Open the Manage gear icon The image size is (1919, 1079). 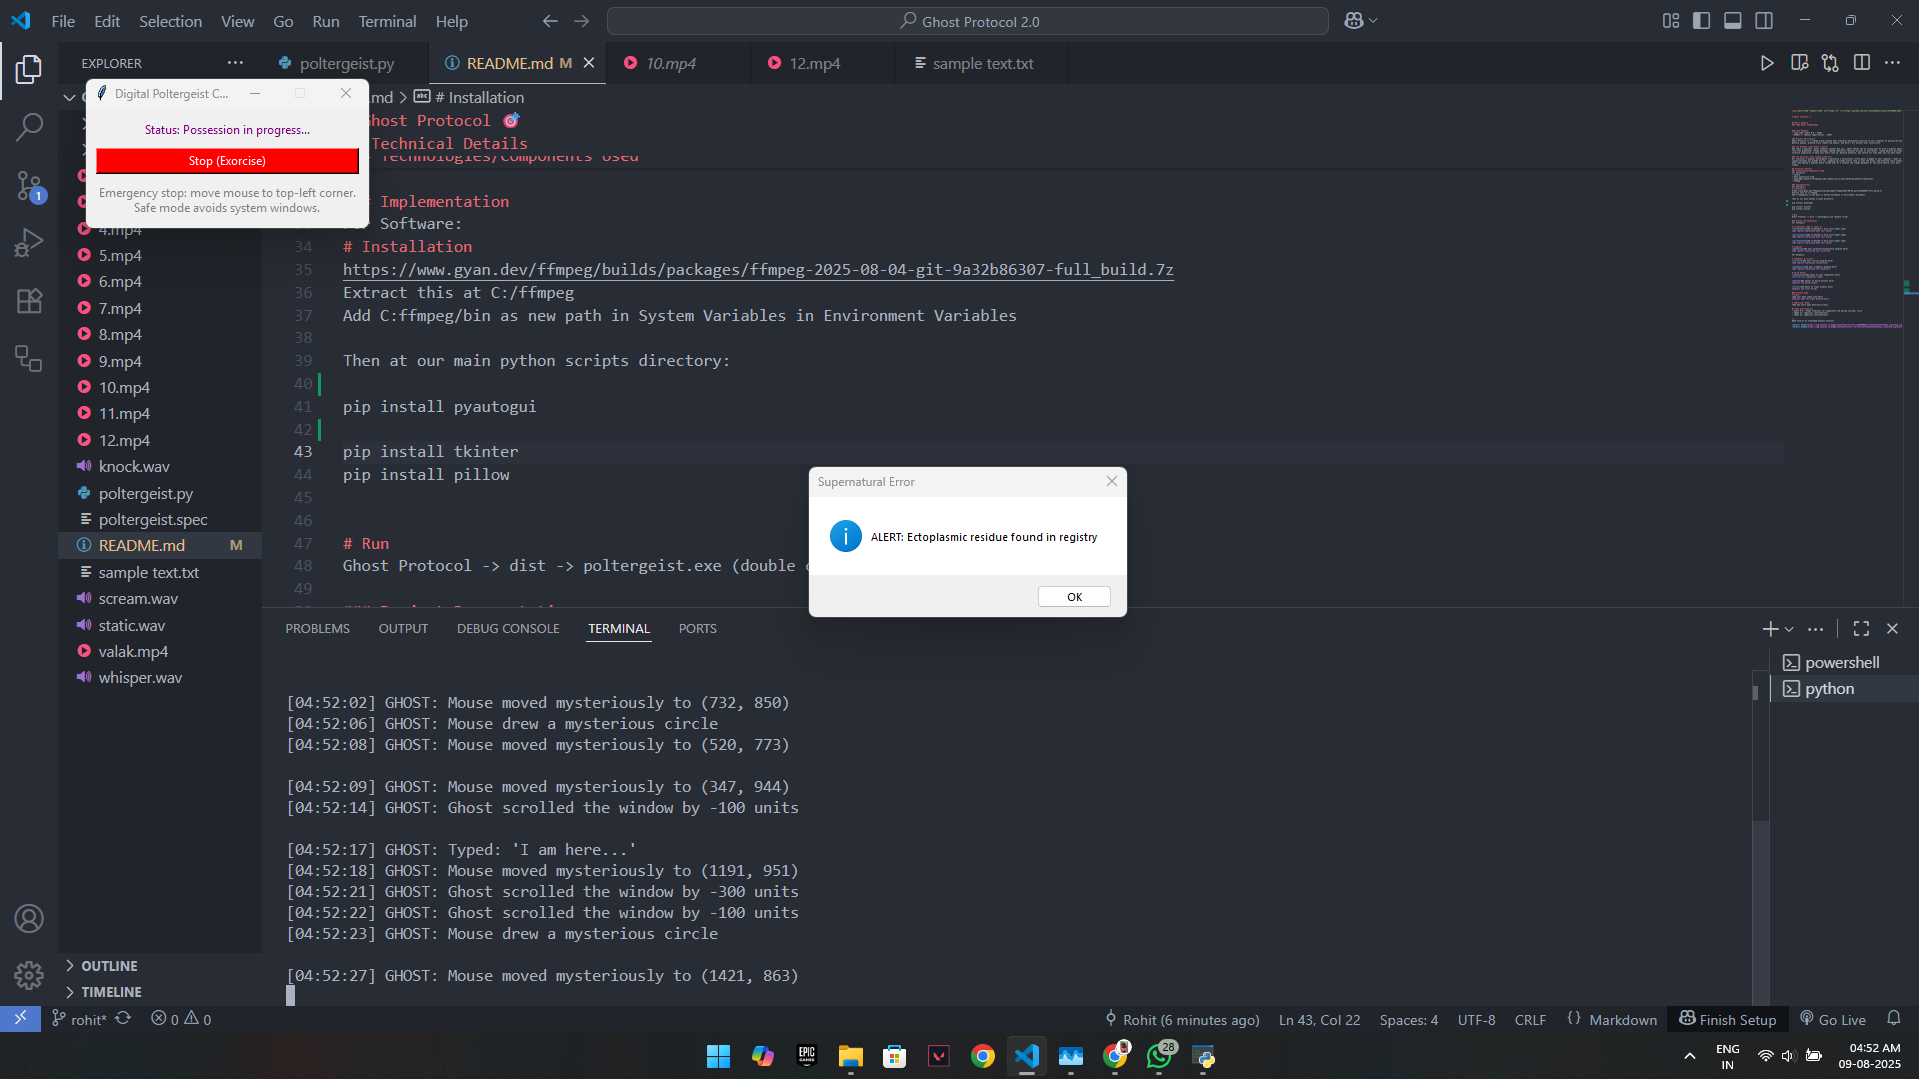click(x=29, y=975)
